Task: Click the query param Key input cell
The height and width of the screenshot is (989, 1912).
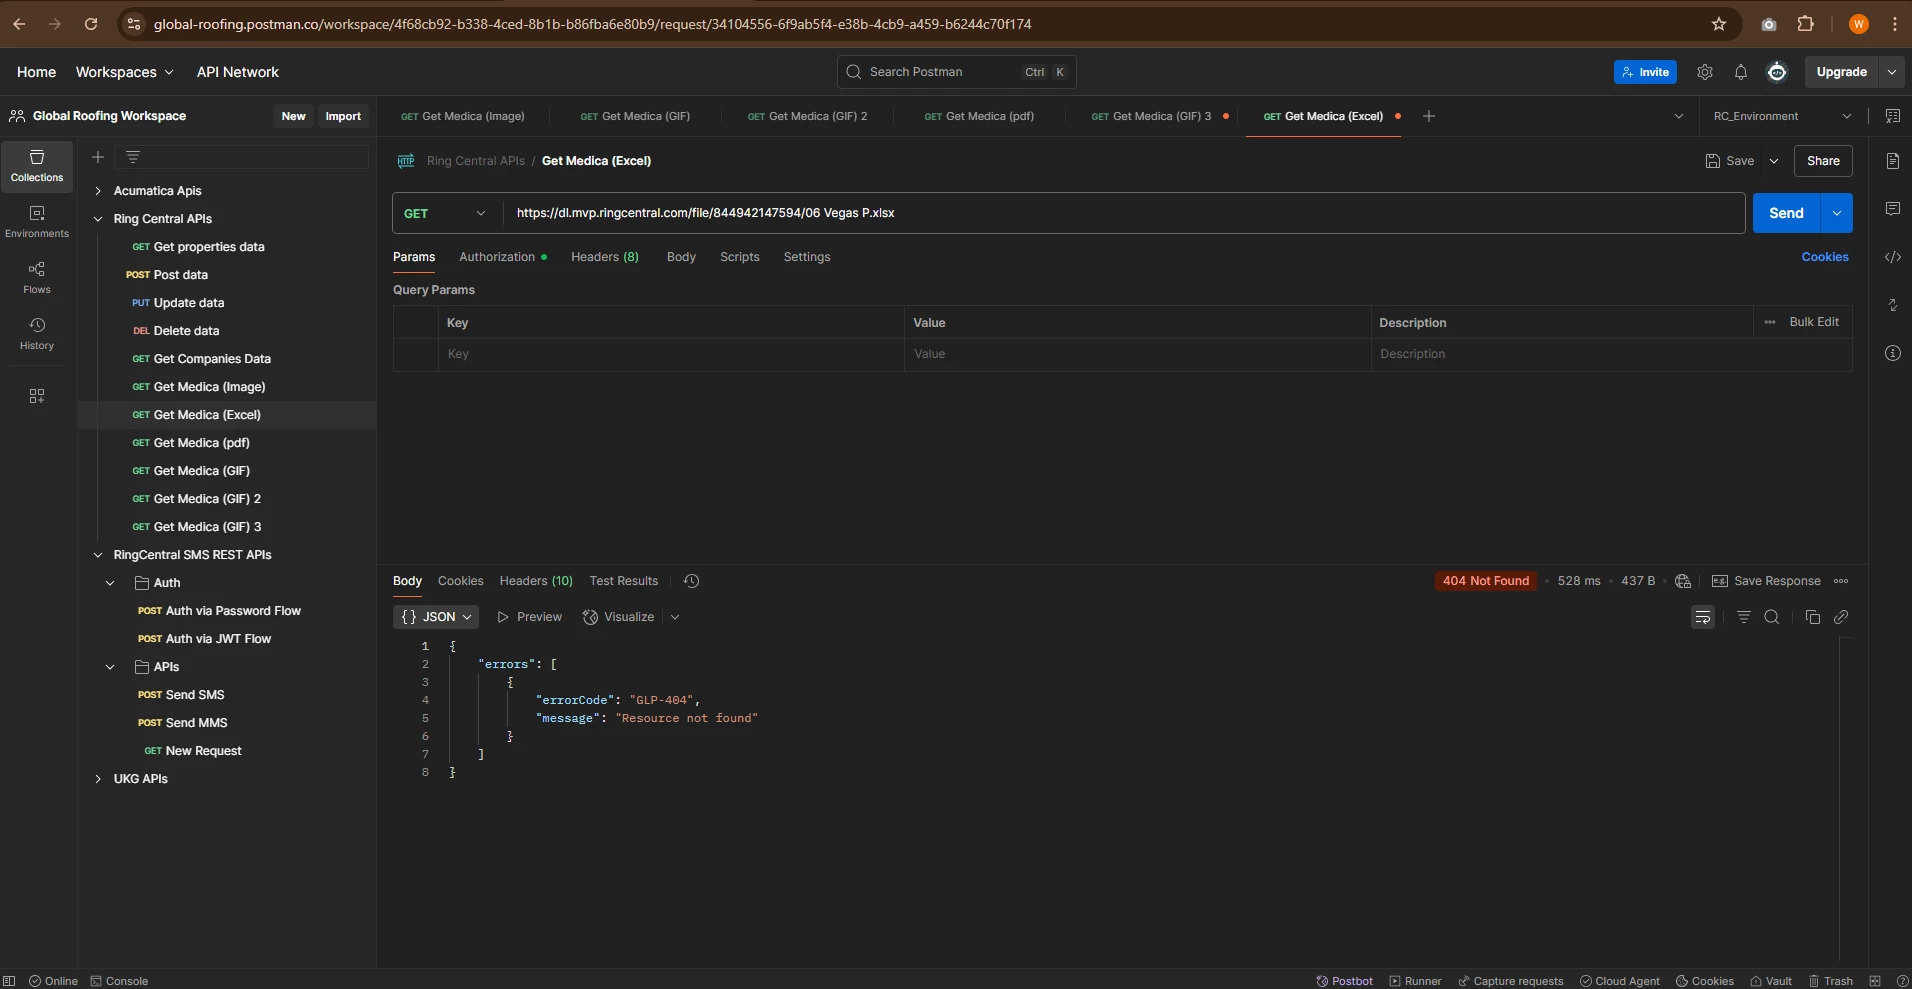Action: (671, 354)
